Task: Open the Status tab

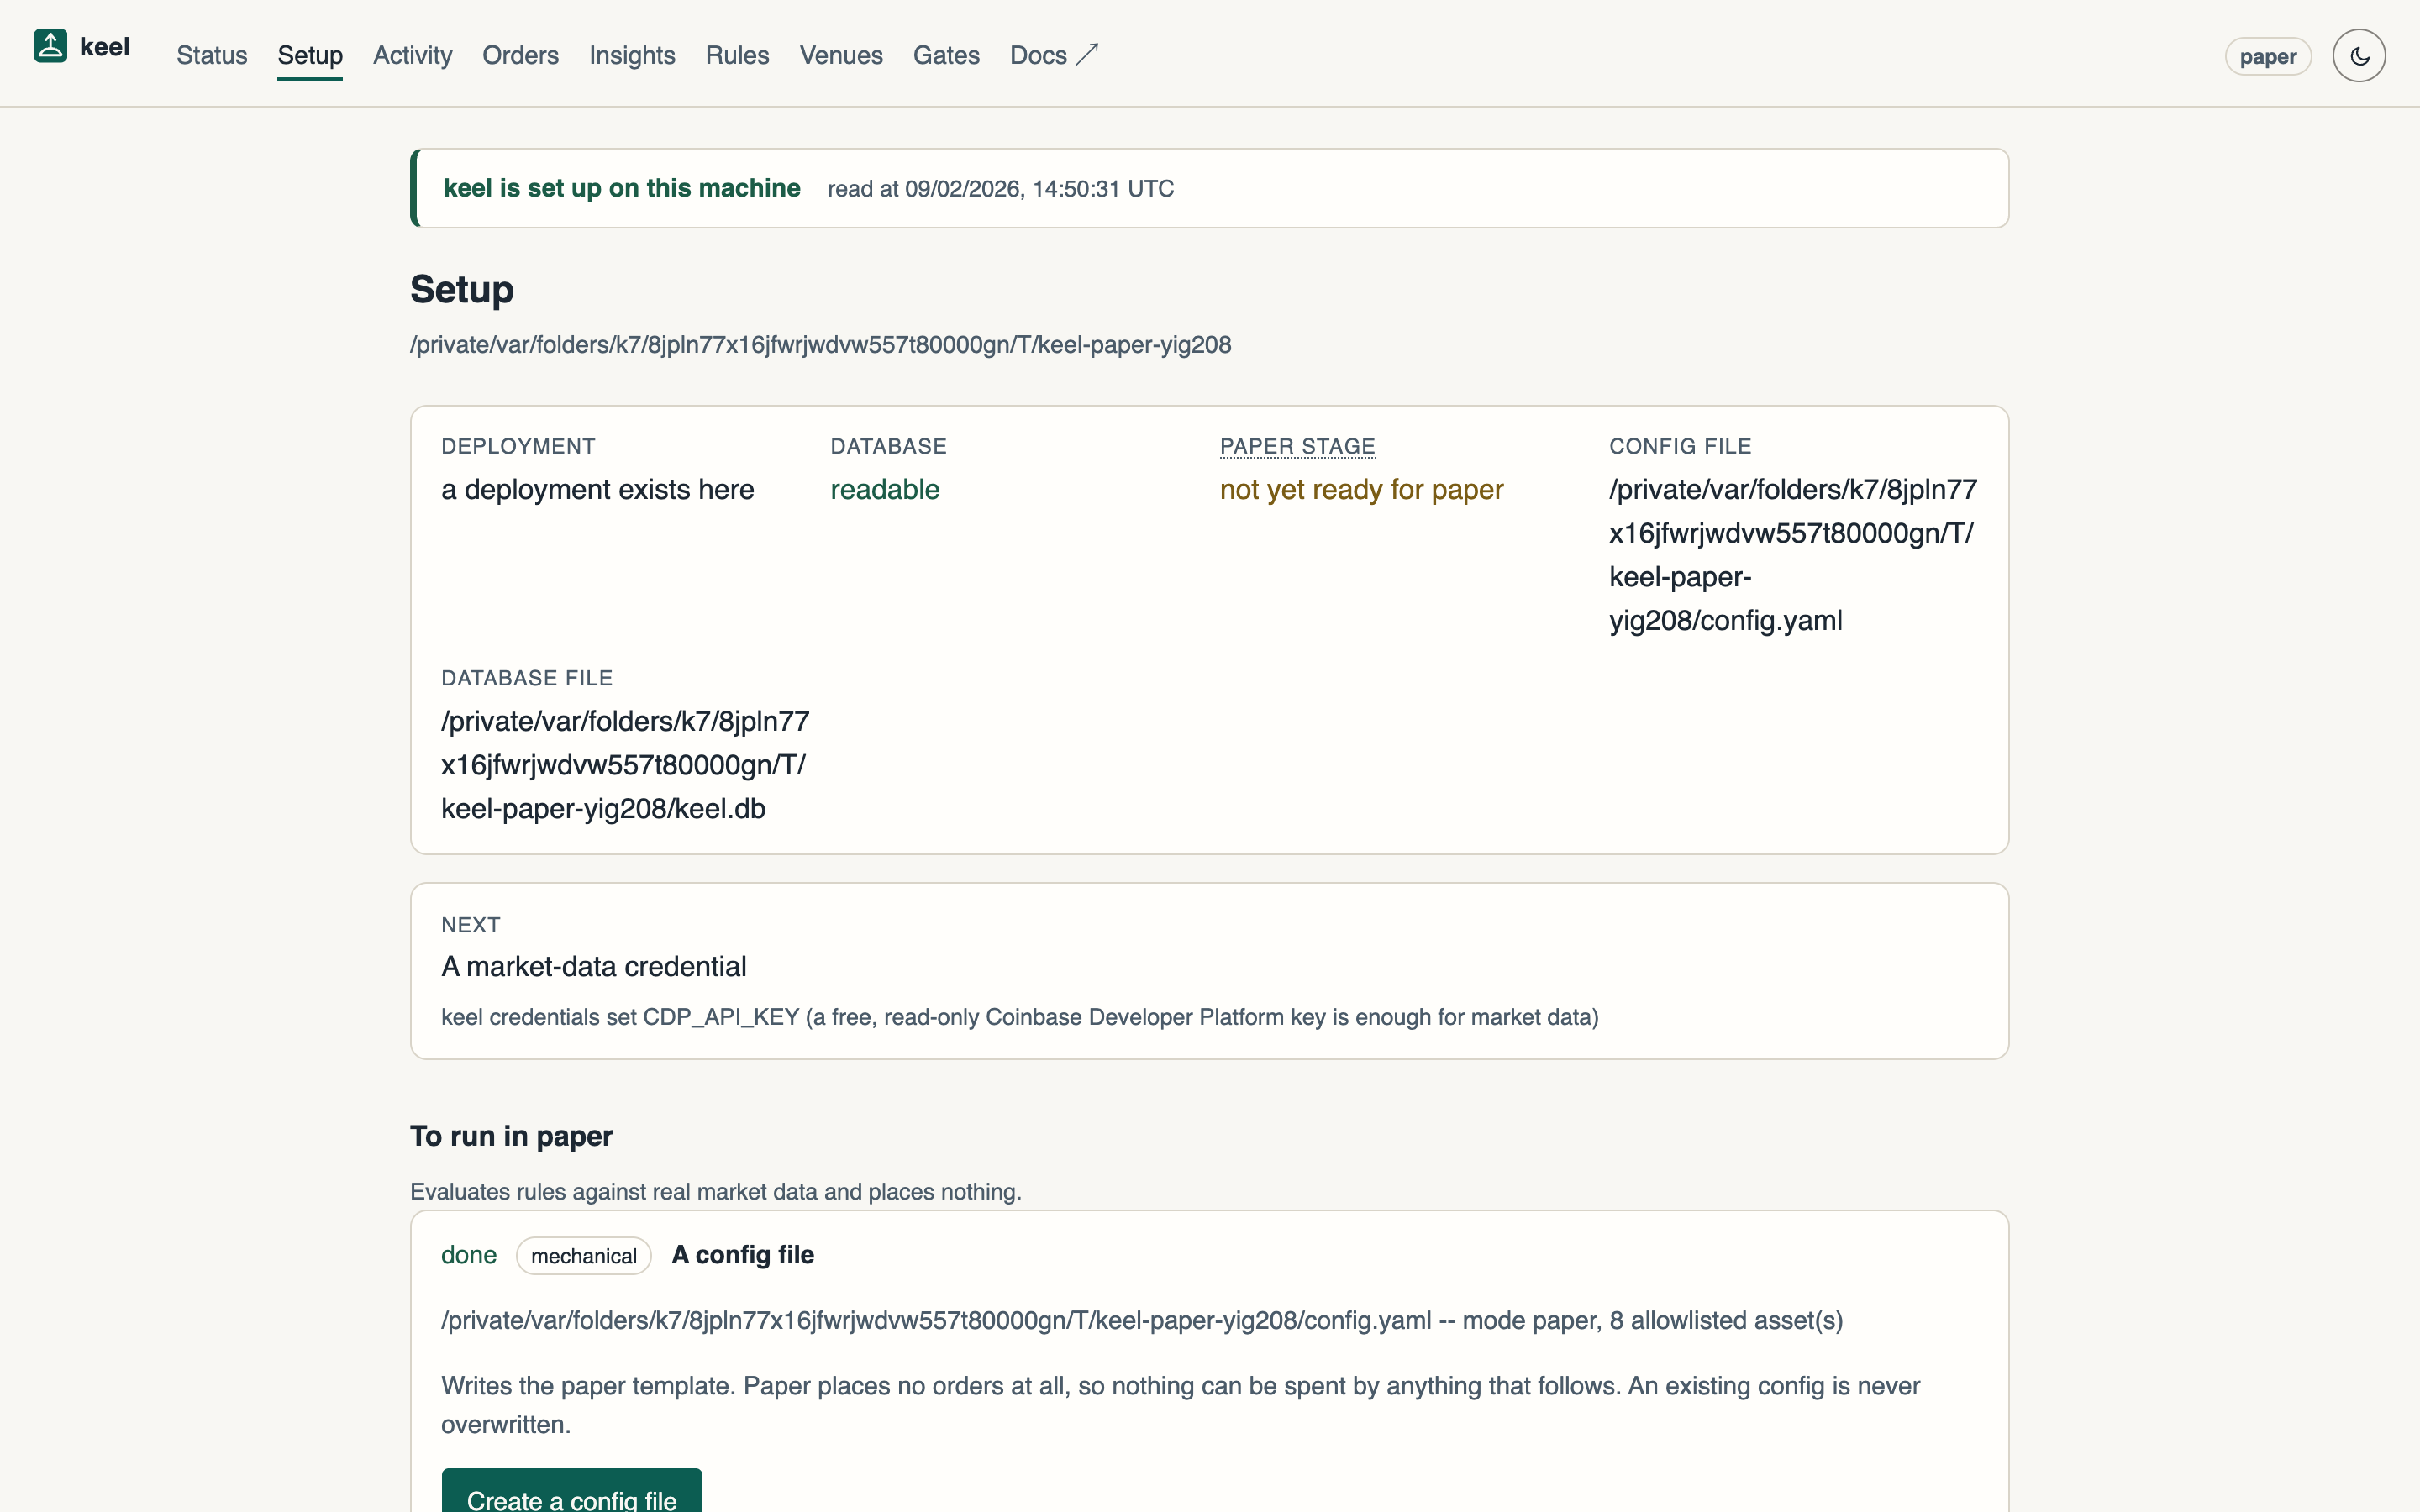Action: pos(212,55)
